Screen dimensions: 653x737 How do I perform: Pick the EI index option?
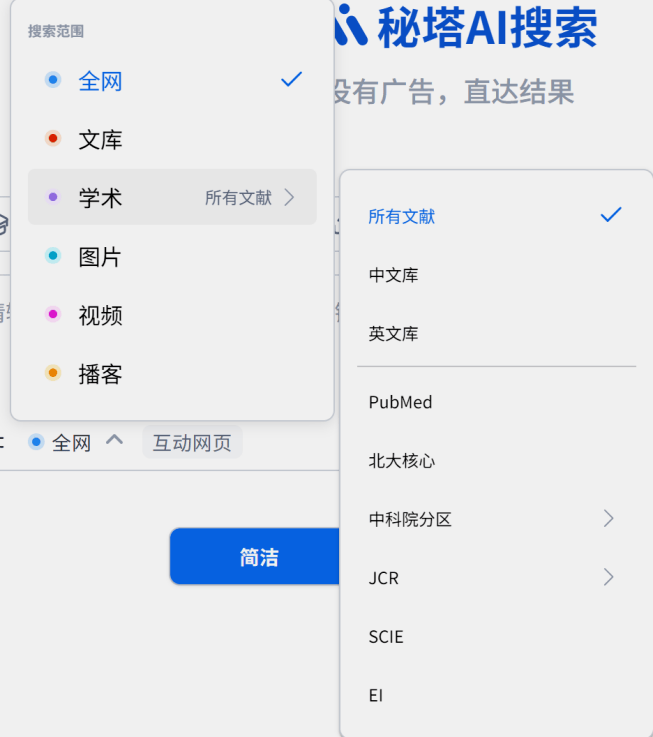click(376, 695)
